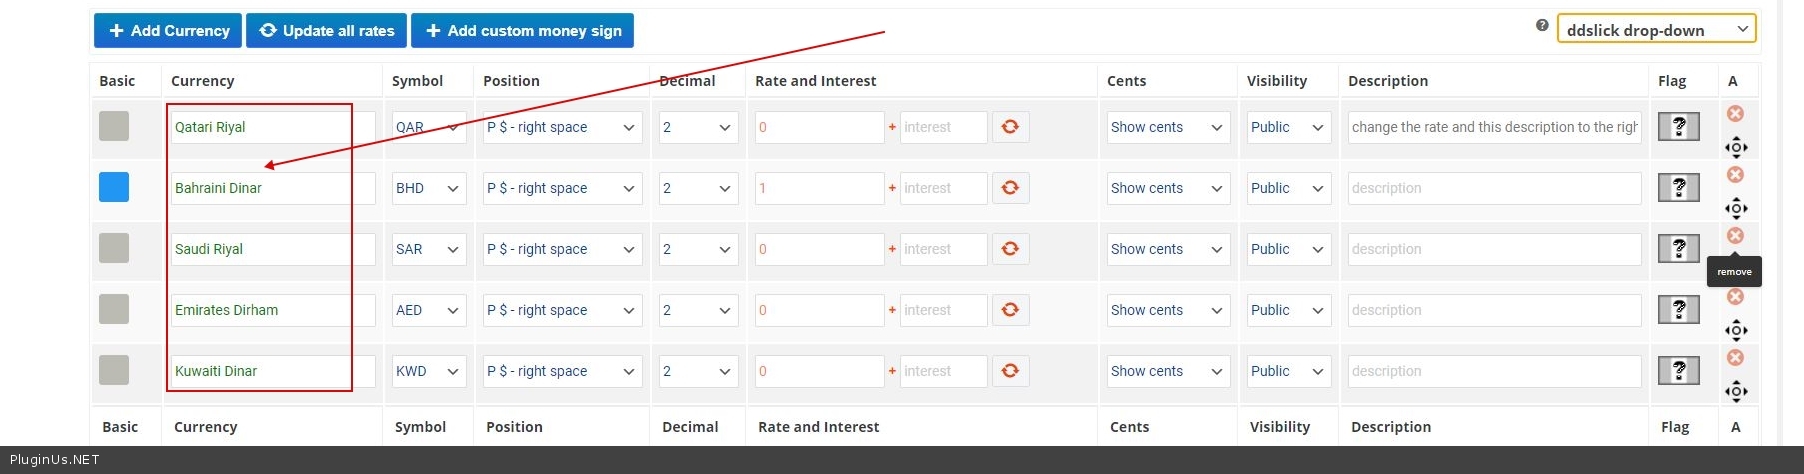
Task: Click the Kuwaiti Dinar description field
Action: 1494,371
